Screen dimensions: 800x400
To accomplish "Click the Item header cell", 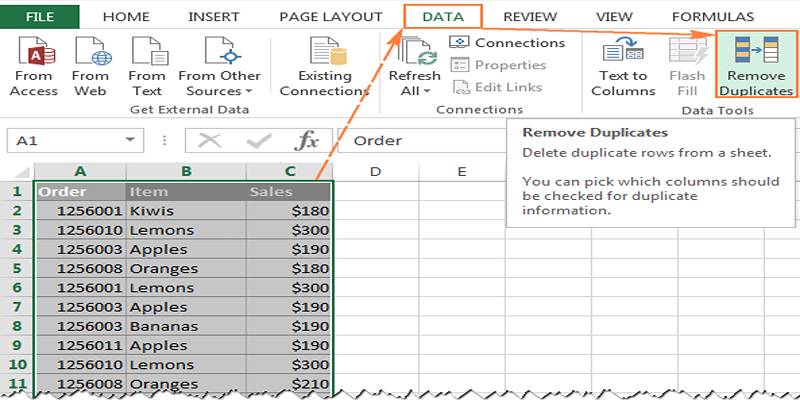I will [x=186, y=191].
